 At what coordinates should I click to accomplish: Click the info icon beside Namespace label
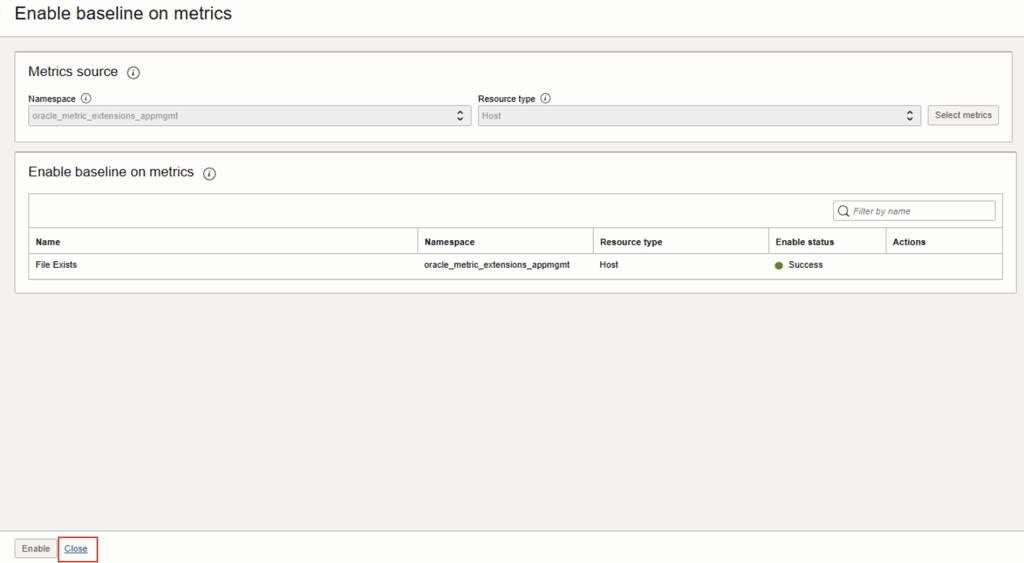pyautogui.click(x=86, y=99)
